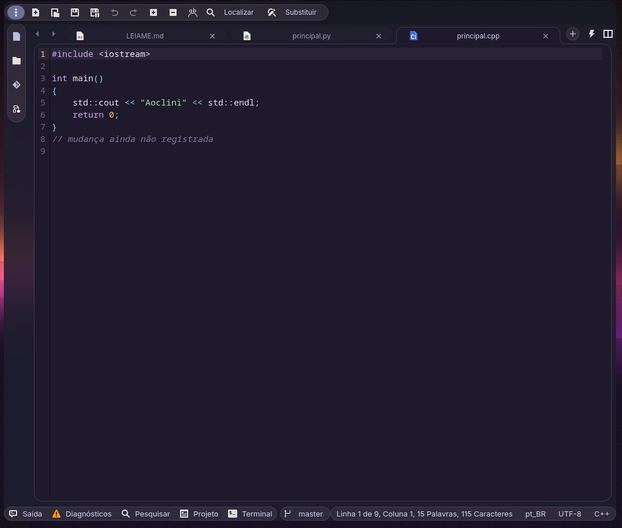Open the folder browser sidebar panel
Image resolution: width=622 pixels, height=528 pixels.
[16, 61]
